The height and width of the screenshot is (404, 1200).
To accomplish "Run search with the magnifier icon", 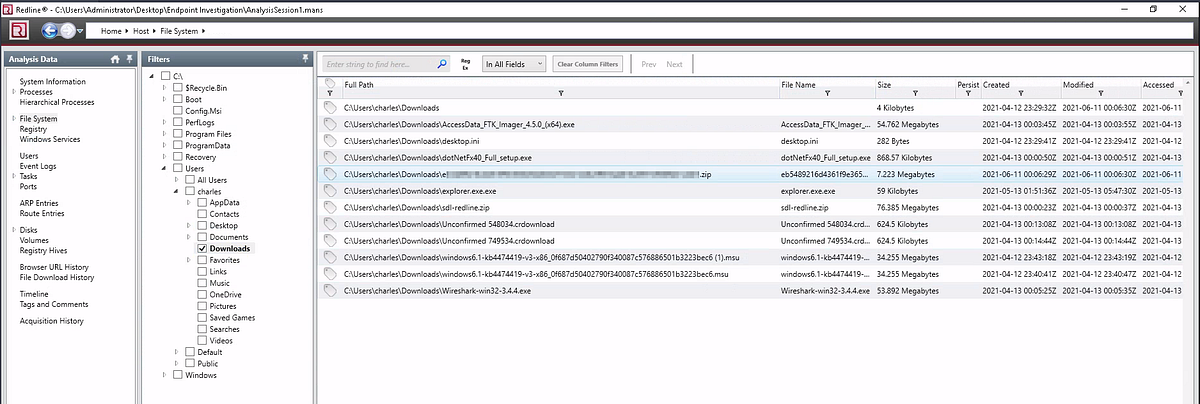I will (442, 64).
